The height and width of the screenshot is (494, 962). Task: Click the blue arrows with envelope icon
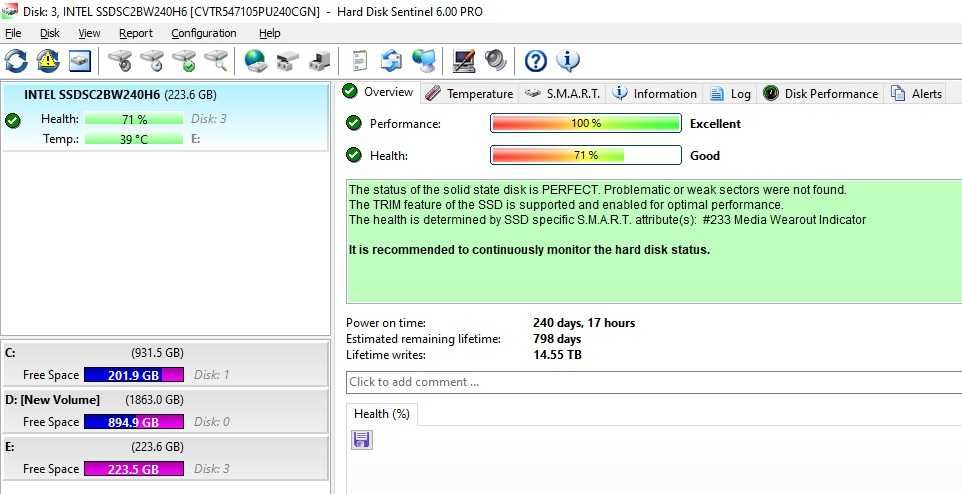tap(391, 61)
